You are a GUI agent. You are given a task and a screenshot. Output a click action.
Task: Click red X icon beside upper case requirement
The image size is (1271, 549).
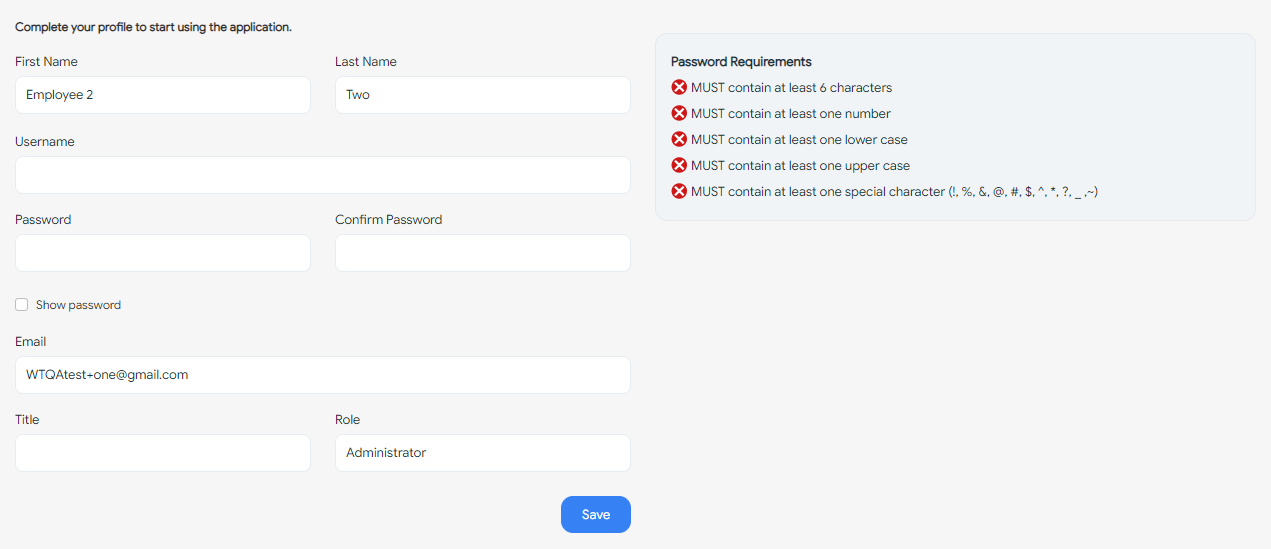pos(679,166)
